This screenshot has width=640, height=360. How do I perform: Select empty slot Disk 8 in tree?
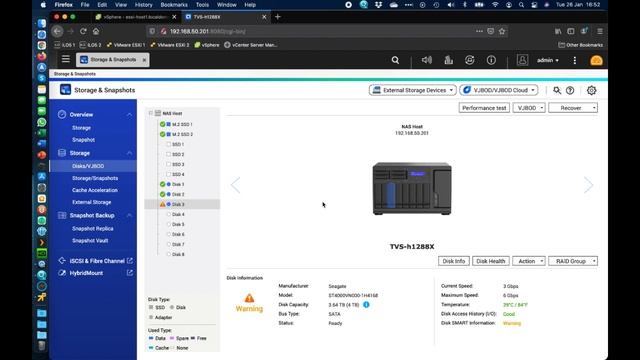tap(178, 254)
